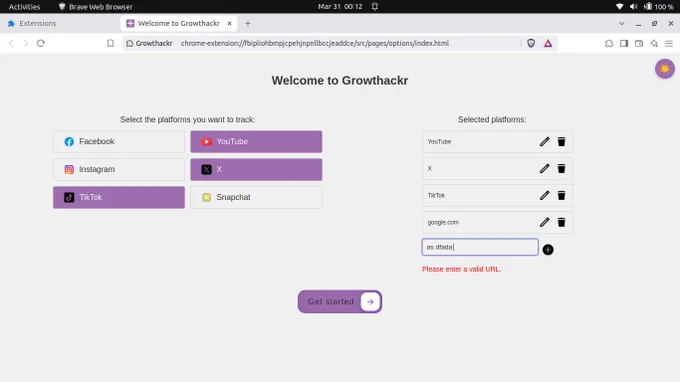The image size is (680, 382).
Task: Toggle Snapchat platform tracking
Action: [256, 197]
